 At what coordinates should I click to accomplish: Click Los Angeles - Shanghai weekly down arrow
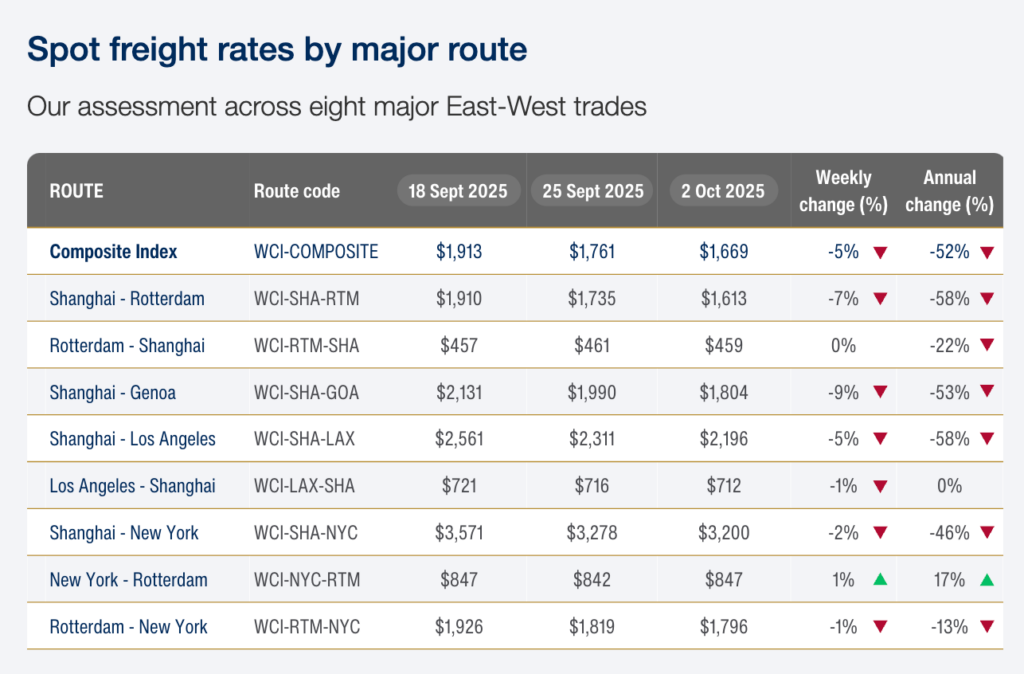coord(880,487)
